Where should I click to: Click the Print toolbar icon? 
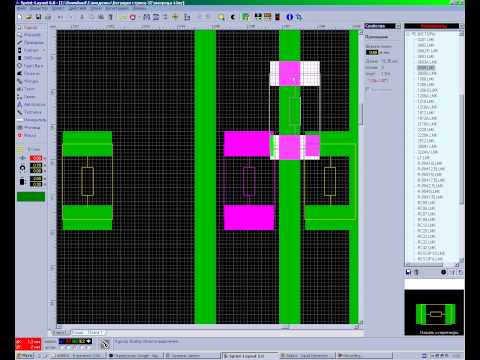pyautogui.click(x=48, y=17)
